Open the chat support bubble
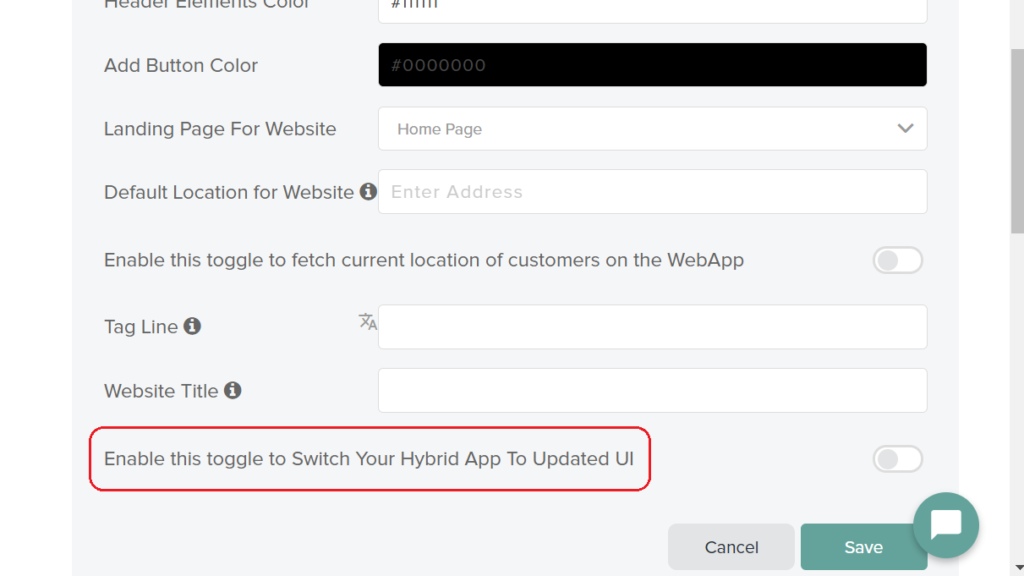This screenshot has width=1024, height=576. (945, 525)
